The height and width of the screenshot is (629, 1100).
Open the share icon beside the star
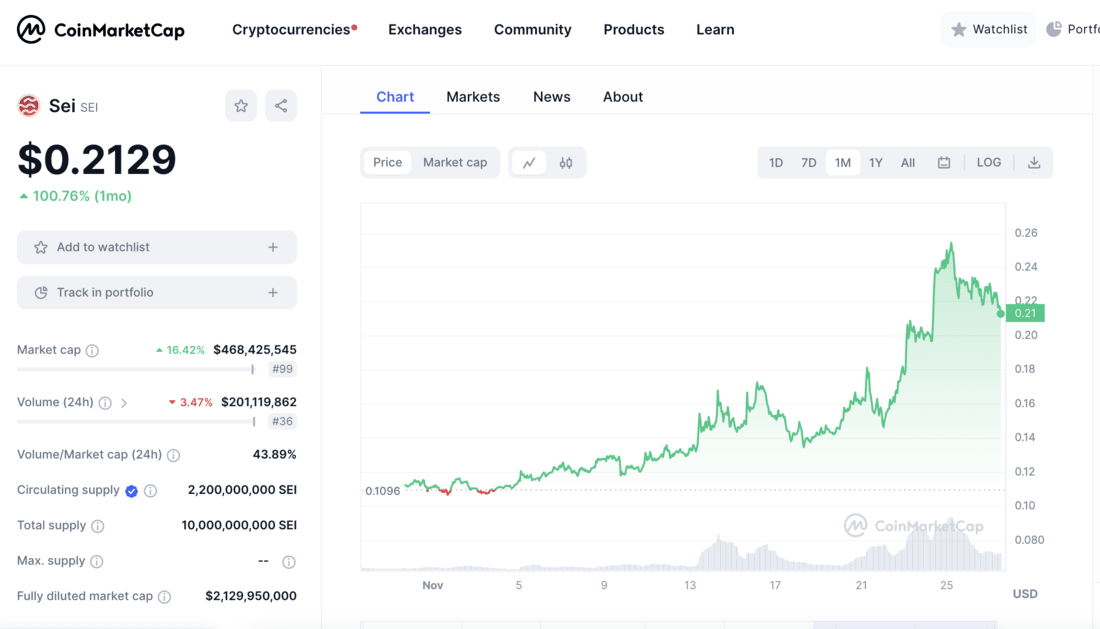click(281, 105)
